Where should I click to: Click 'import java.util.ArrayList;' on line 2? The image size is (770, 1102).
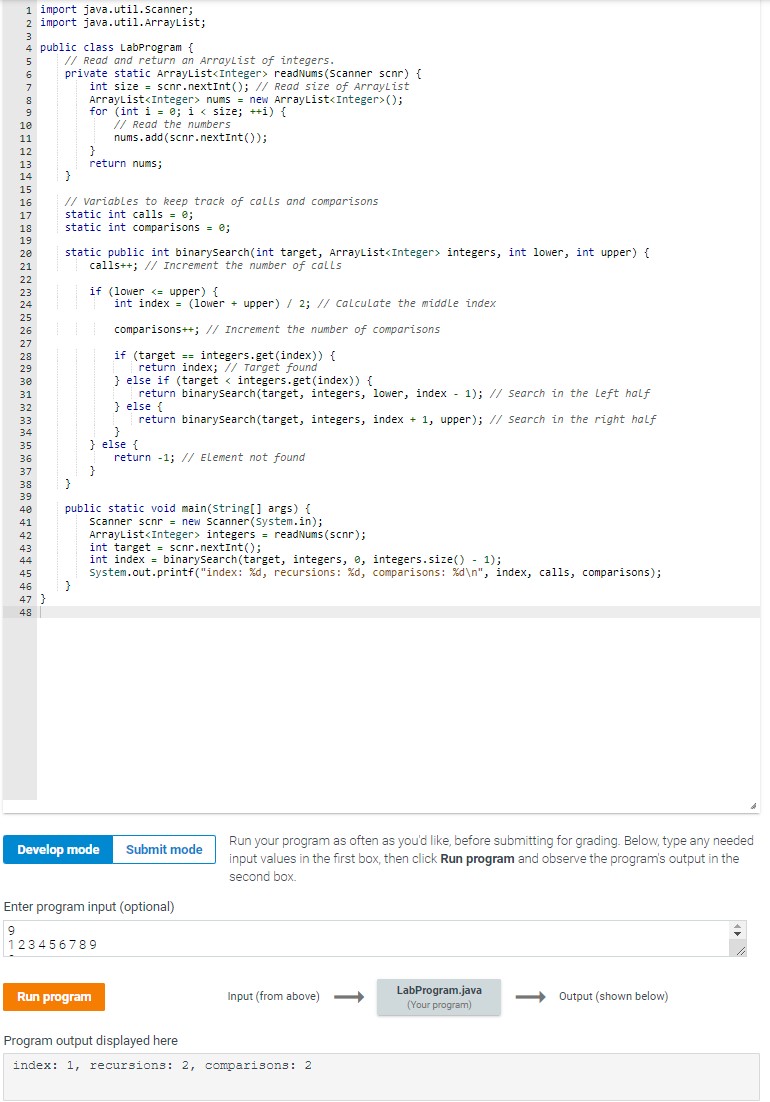[x=123, y=22]
